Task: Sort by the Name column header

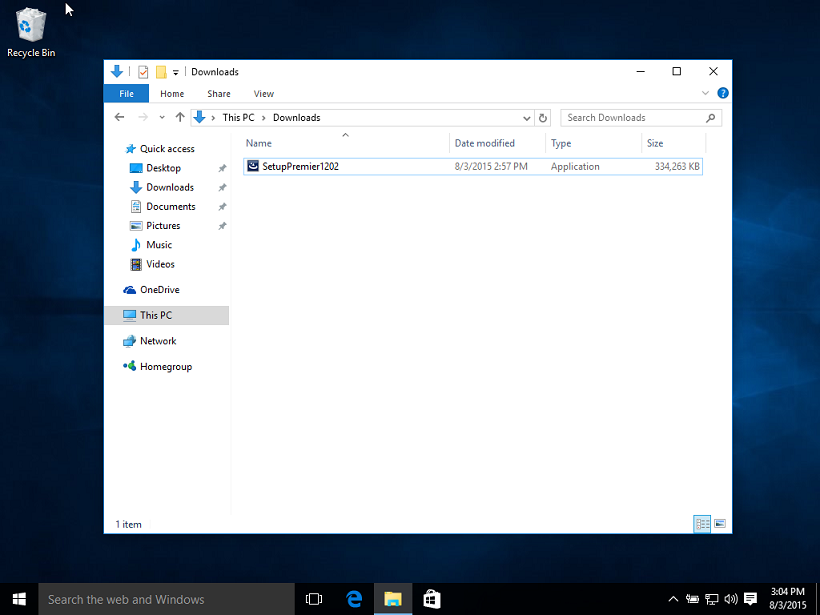Action: pos(346,143)
